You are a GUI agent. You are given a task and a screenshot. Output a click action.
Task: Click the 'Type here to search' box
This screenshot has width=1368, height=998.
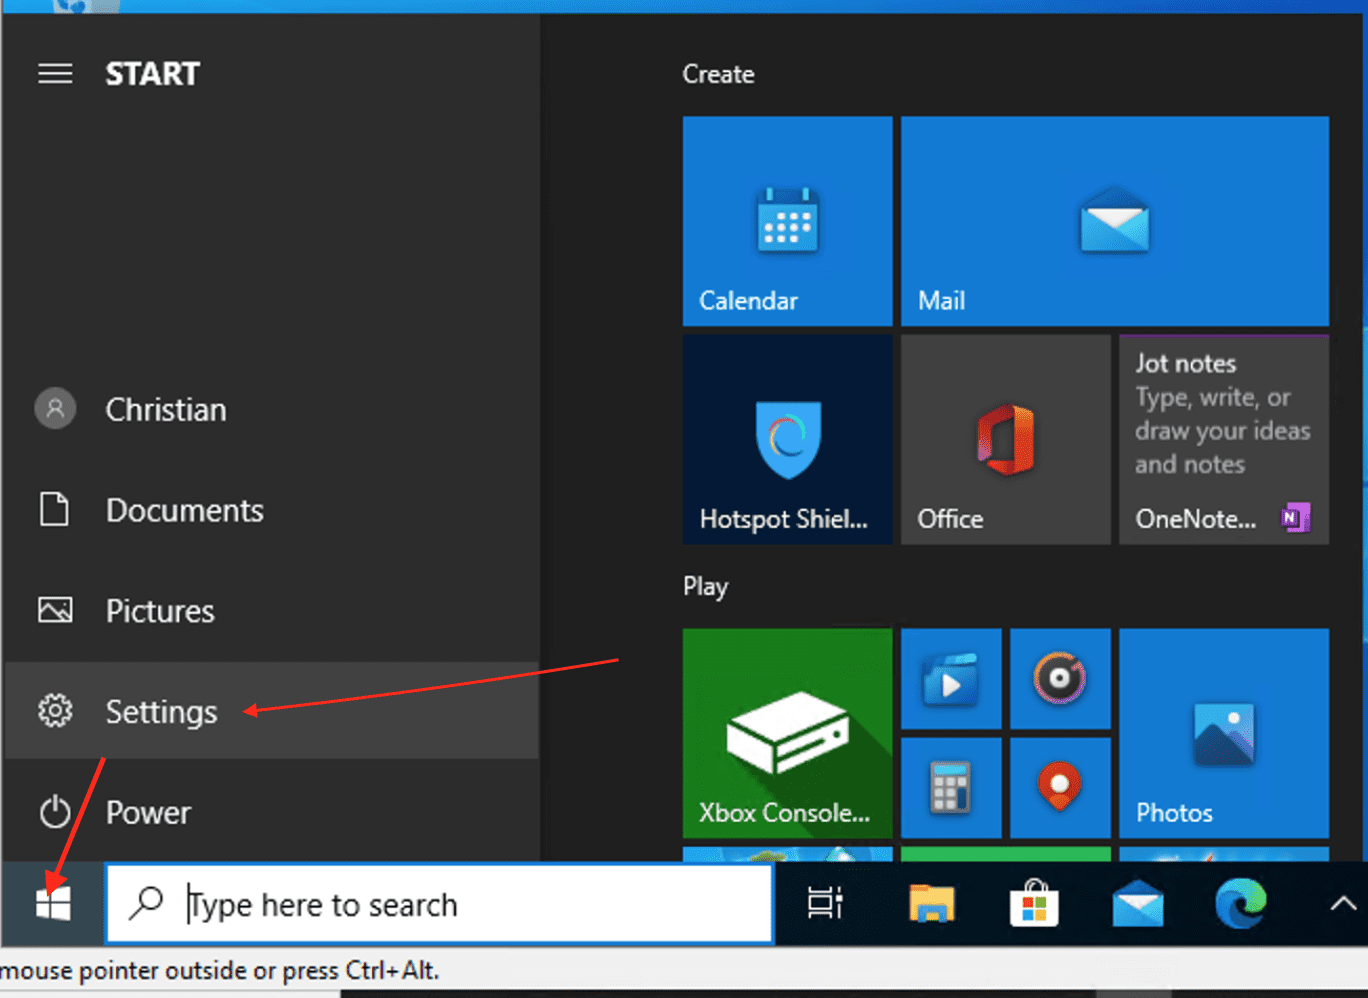pos(440,904)
